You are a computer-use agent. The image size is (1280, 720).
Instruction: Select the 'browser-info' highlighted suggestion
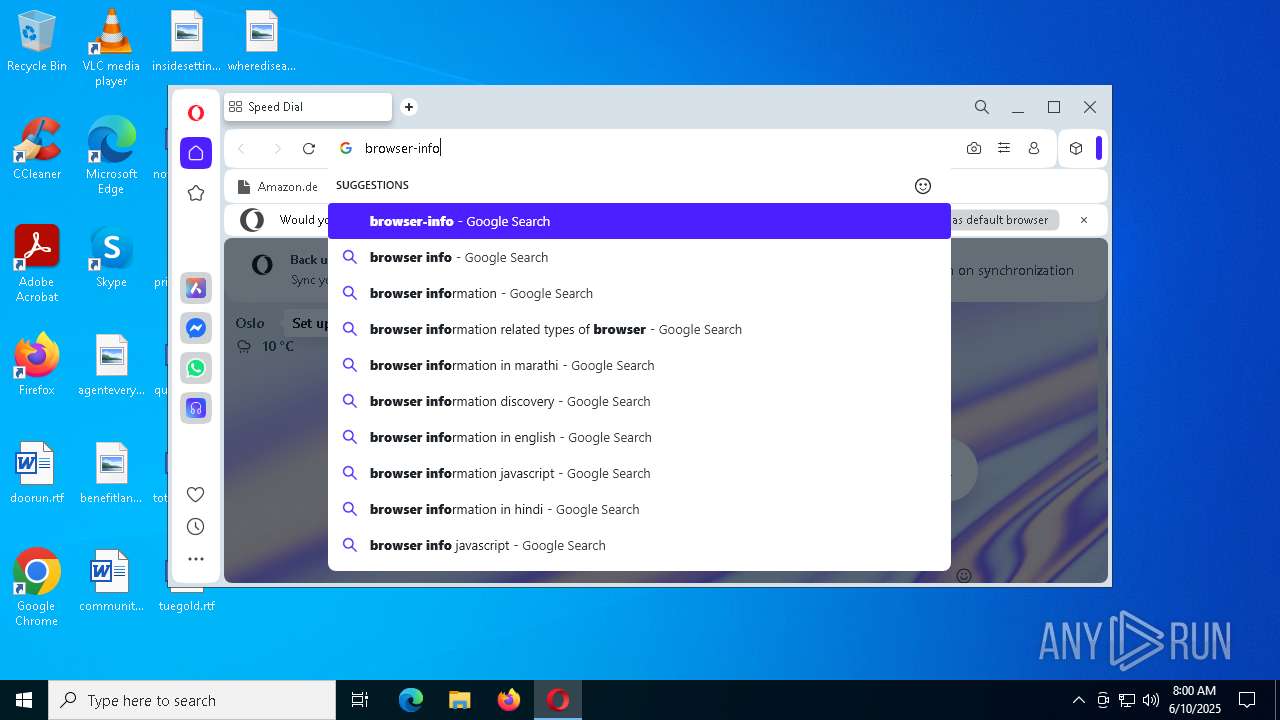(639, 221)
